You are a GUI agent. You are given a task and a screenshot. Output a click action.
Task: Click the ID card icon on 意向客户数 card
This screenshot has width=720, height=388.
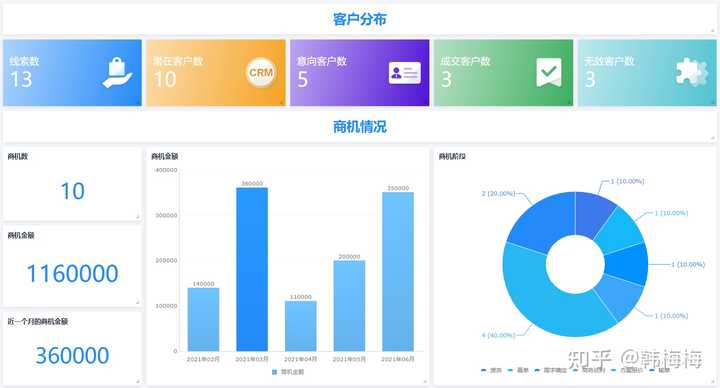(405, 73)
